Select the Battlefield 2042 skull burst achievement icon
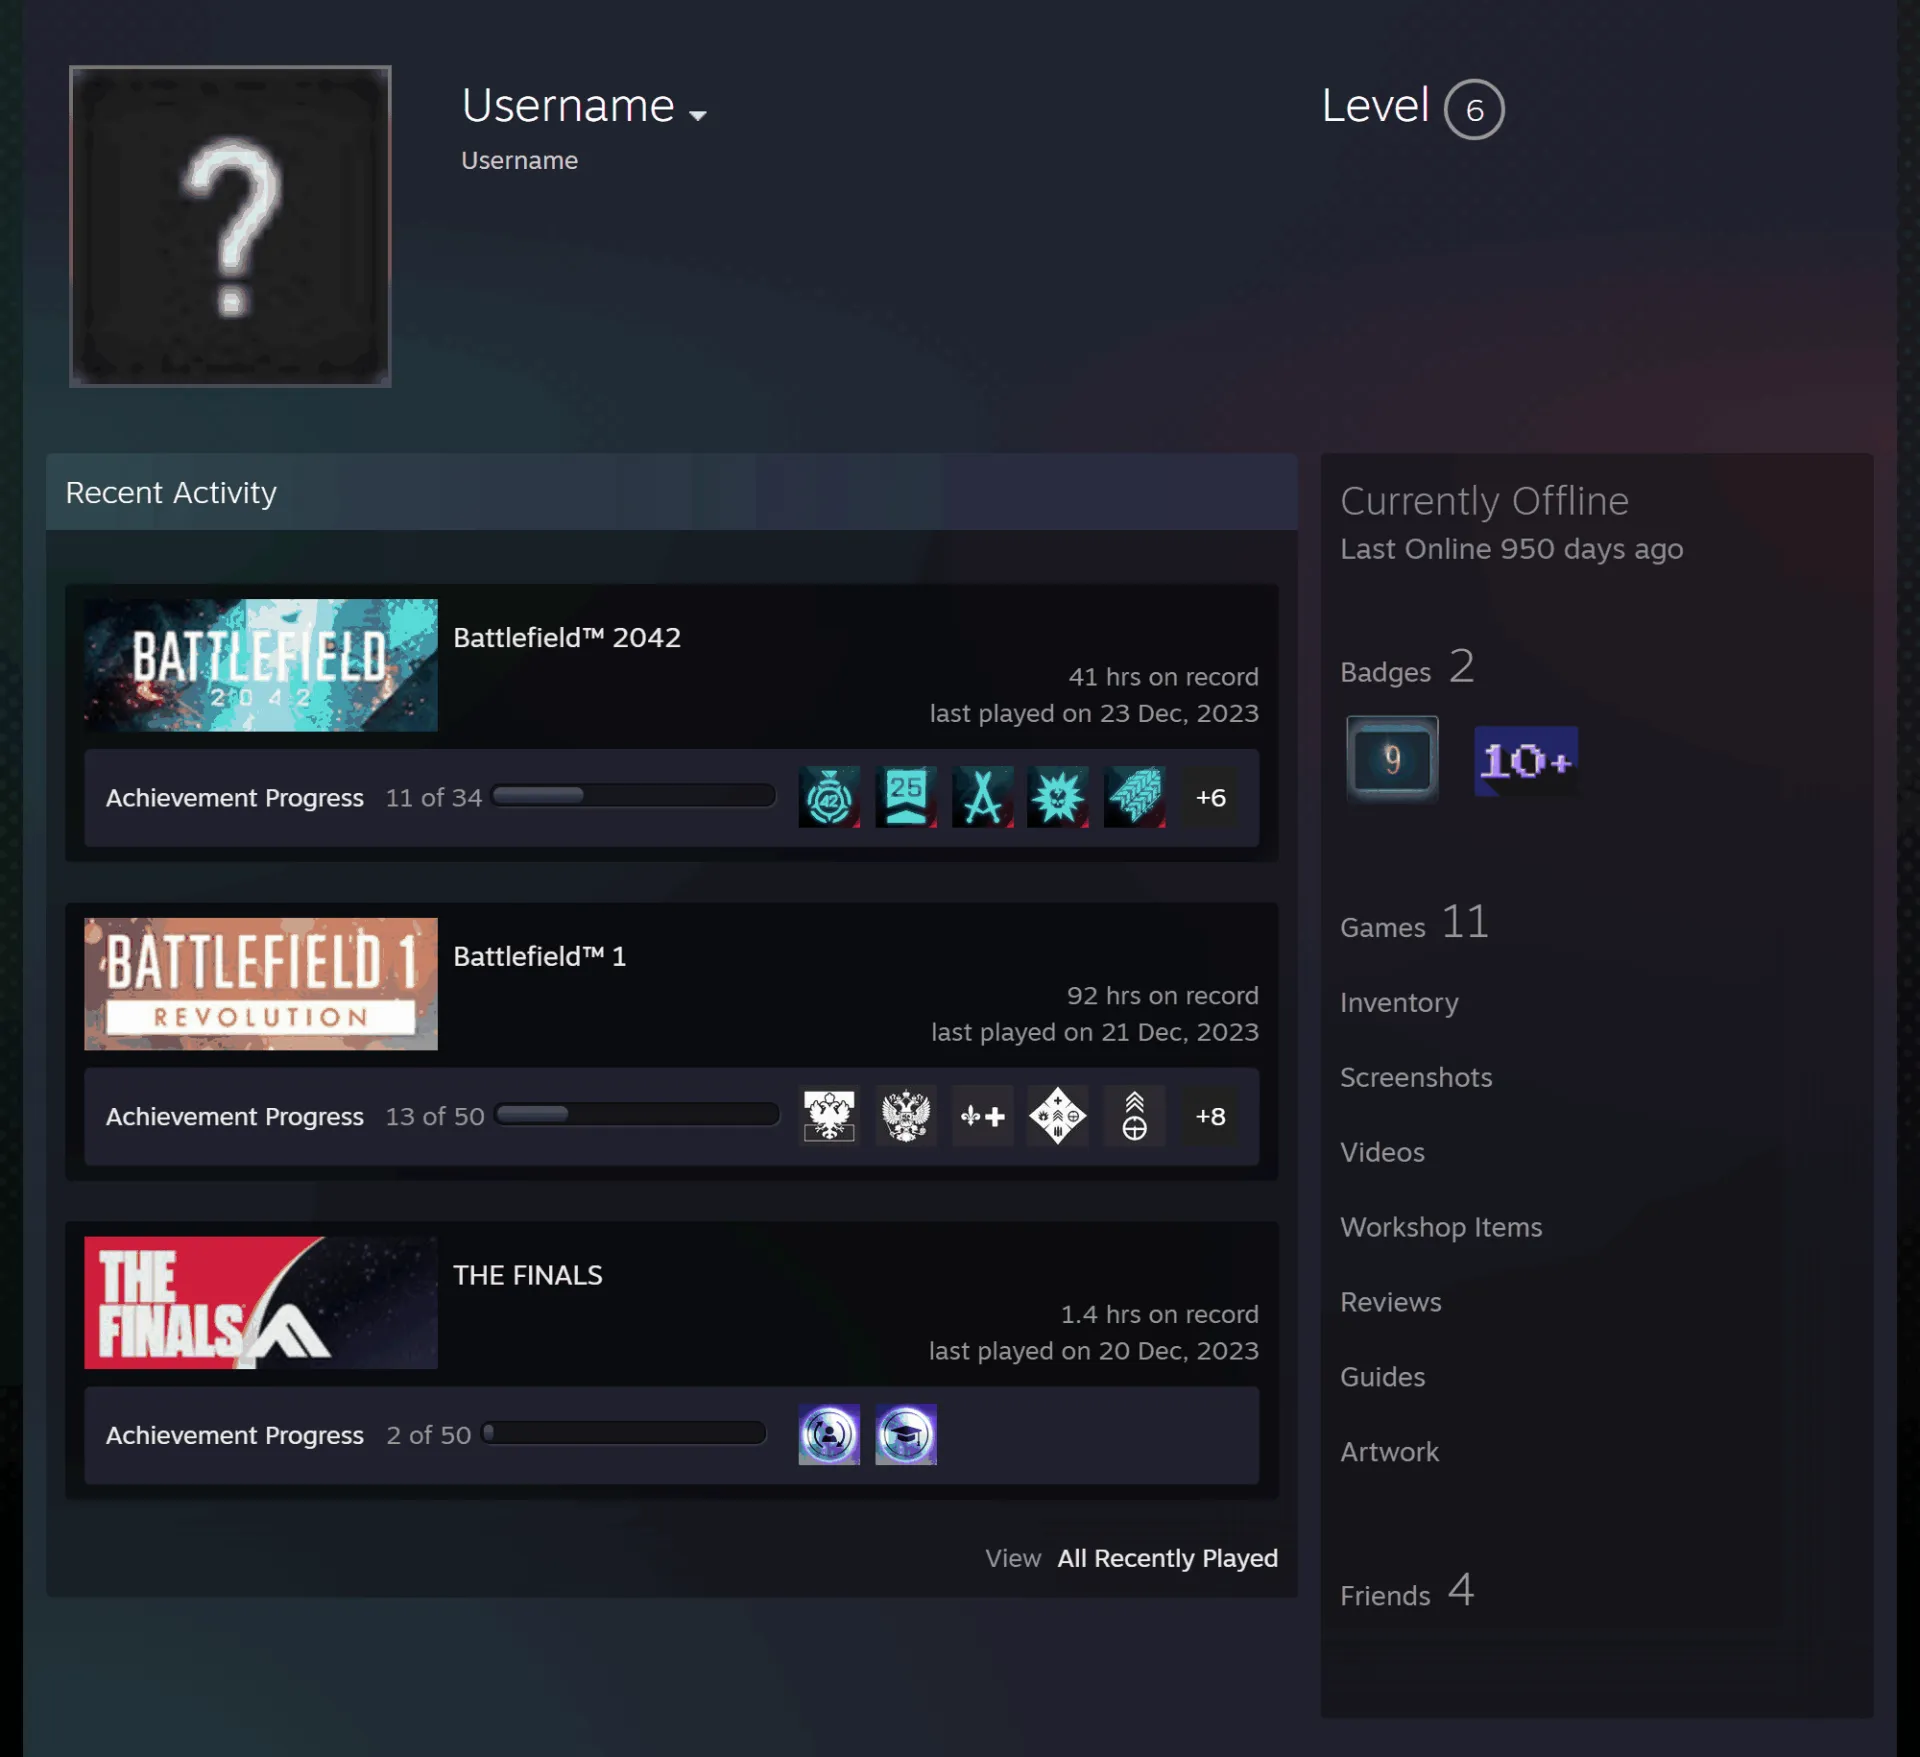The height and width of the screenshot is (1757, 1920). pyautogui.click(x=1058, y=797)
